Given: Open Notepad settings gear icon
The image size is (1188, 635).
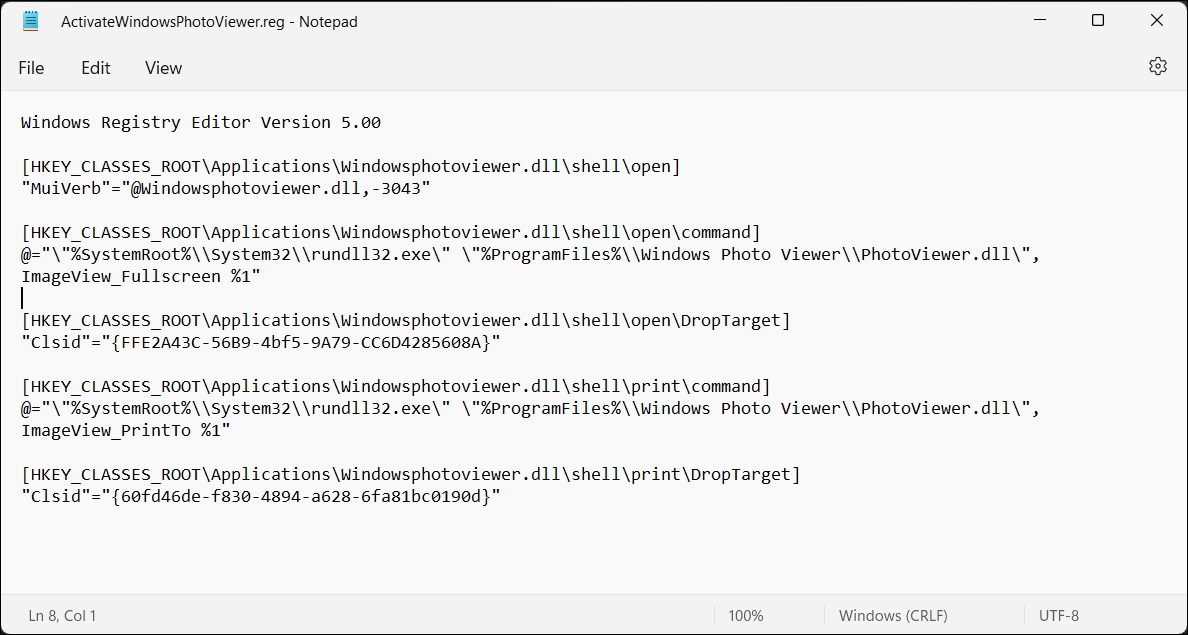Looking at the screenshot, I should click(x=1157, y=67).
